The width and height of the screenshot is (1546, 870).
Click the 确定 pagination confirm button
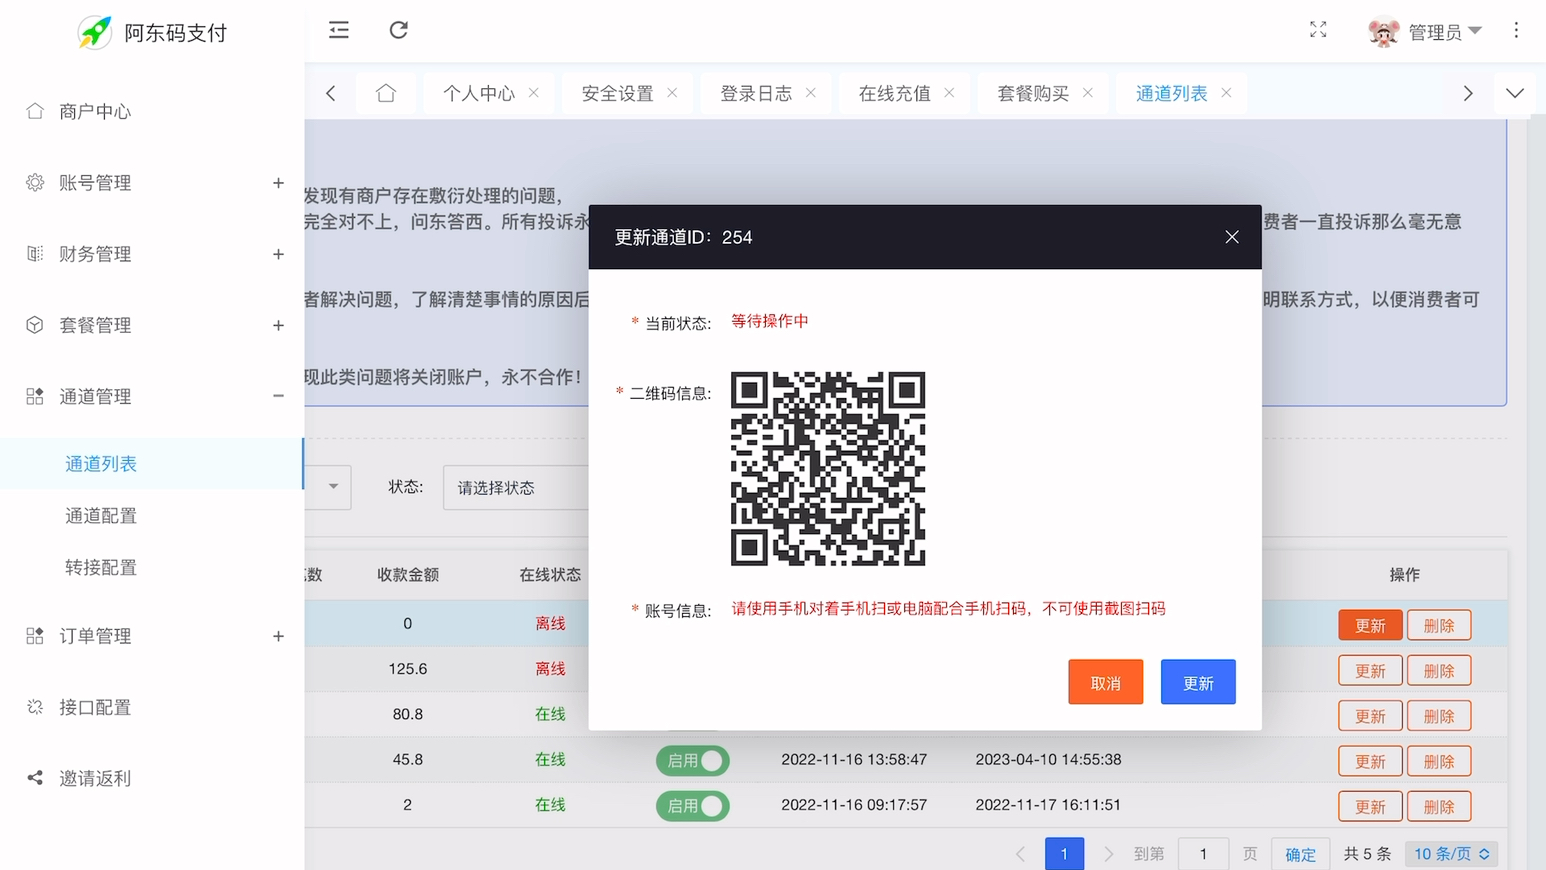[x=1300, y=854]
